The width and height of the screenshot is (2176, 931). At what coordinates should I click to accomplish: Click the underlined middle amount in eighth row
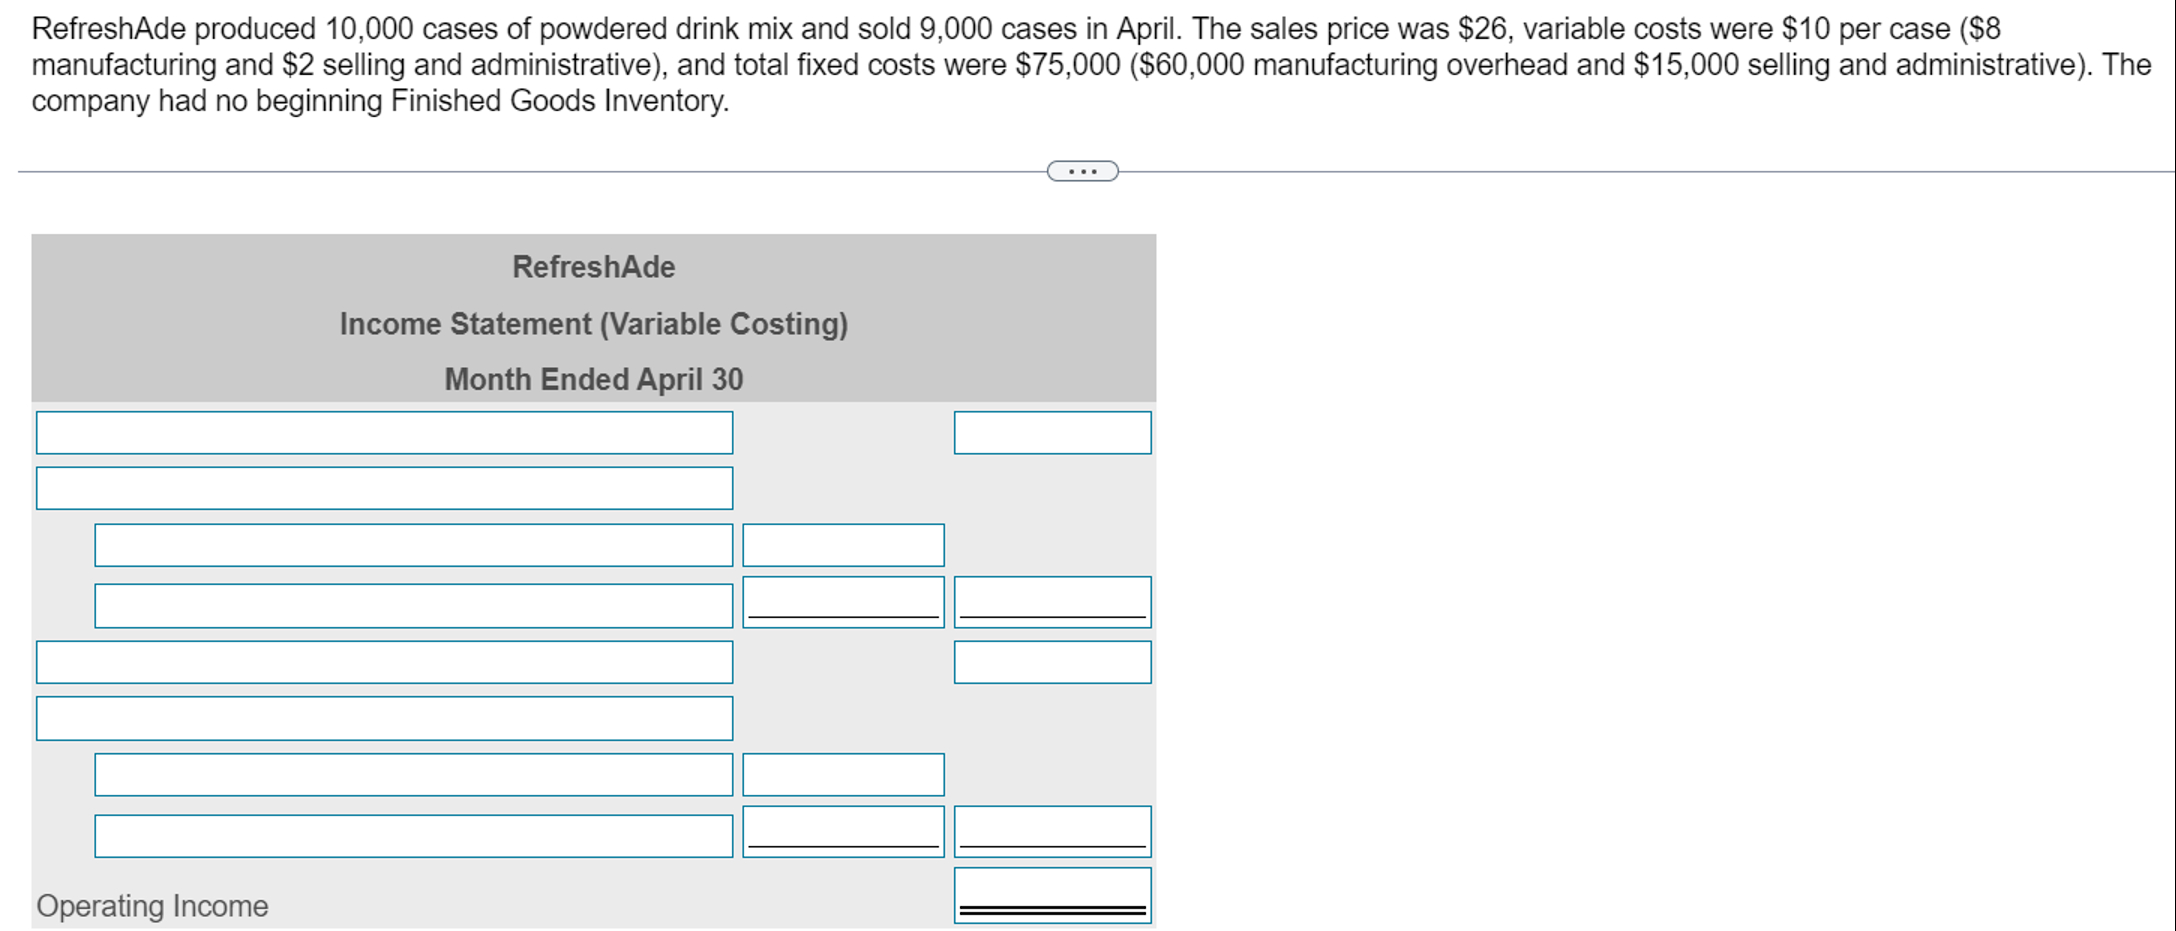tap(842, 831)
